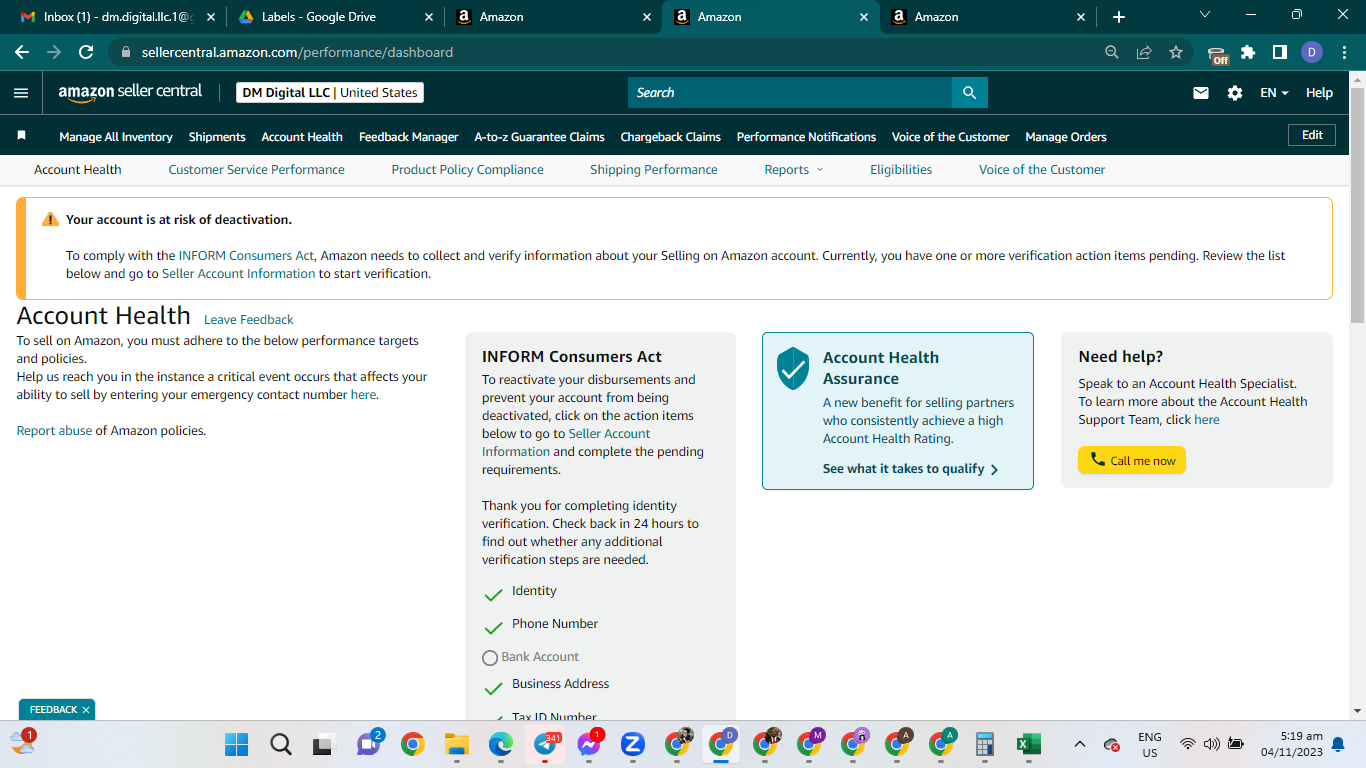The image size is (1366, 768).
Task: View site information lock icon
Action: pyautogui.click(x=126, y=52)
